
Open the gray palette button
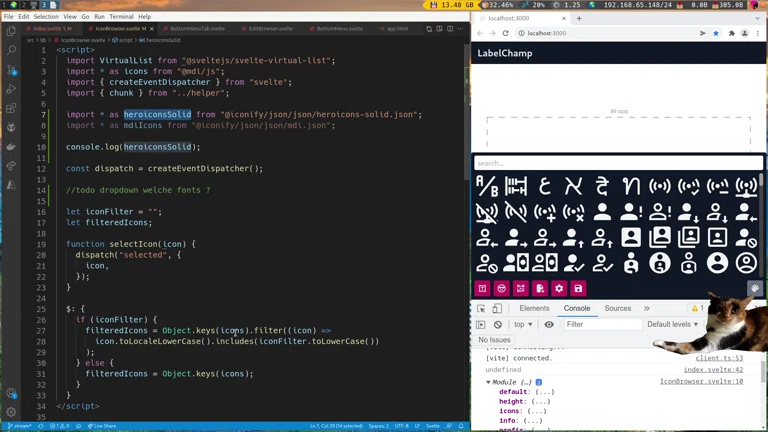[x=755, y=288]
